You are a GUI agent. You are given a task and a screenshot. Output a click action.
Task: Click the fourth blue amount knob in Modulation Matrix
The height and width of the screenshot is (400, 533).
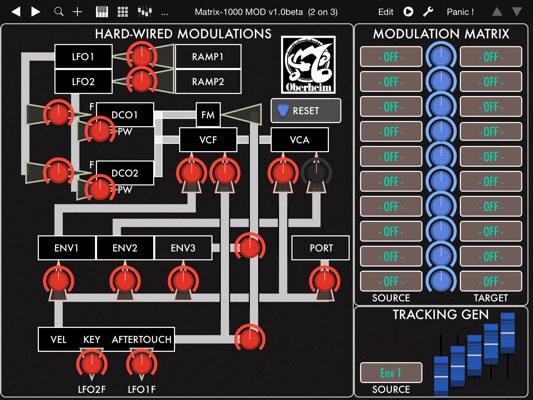pyautogui.click(x=441, y=131)
